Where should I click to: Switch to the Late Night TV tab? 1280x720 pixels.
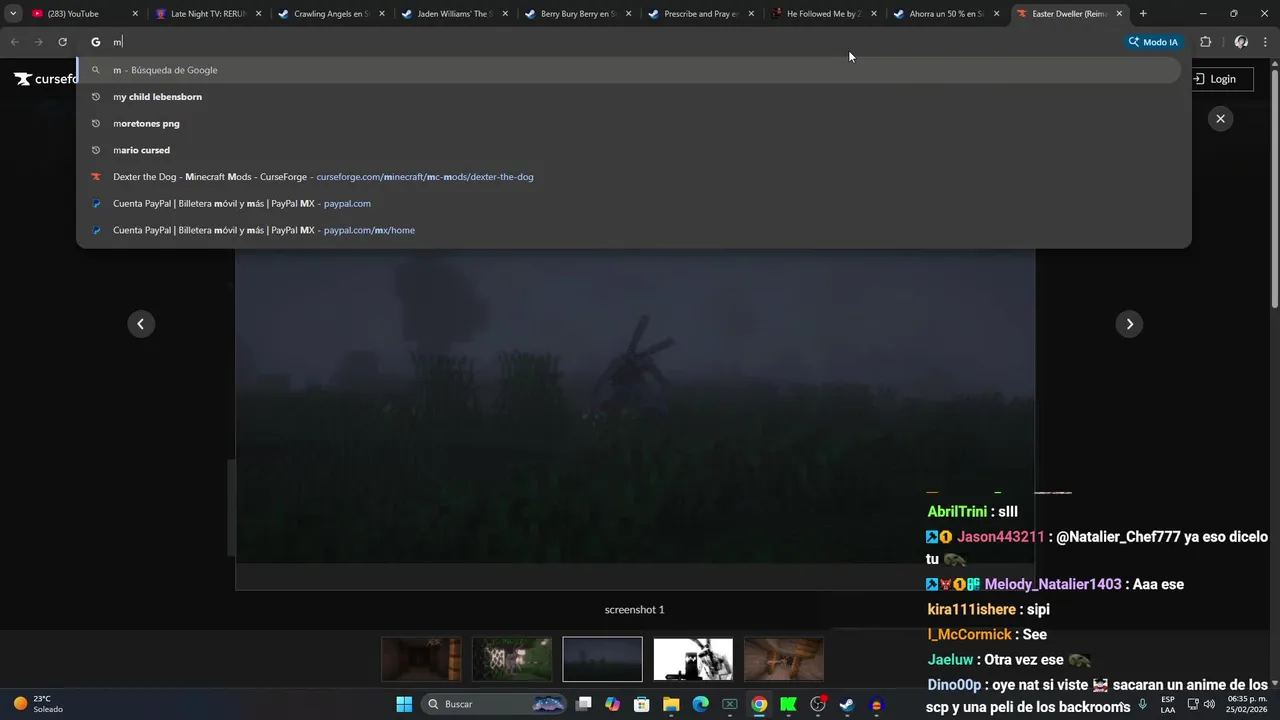(208, 14)
